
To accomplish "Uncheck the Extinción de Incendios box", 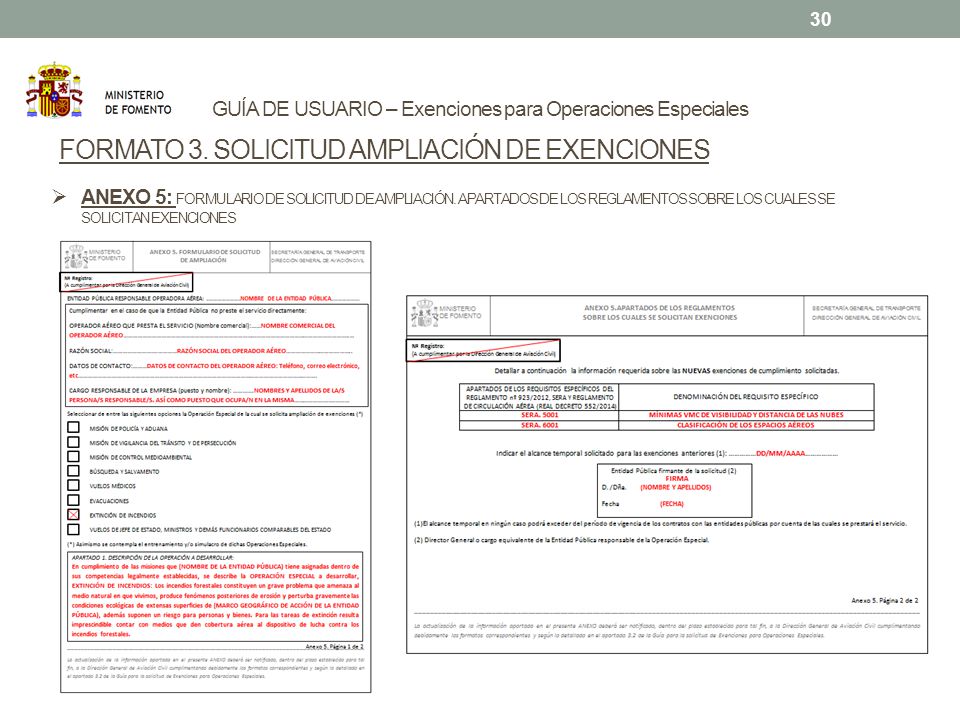I will click(73, 515).
